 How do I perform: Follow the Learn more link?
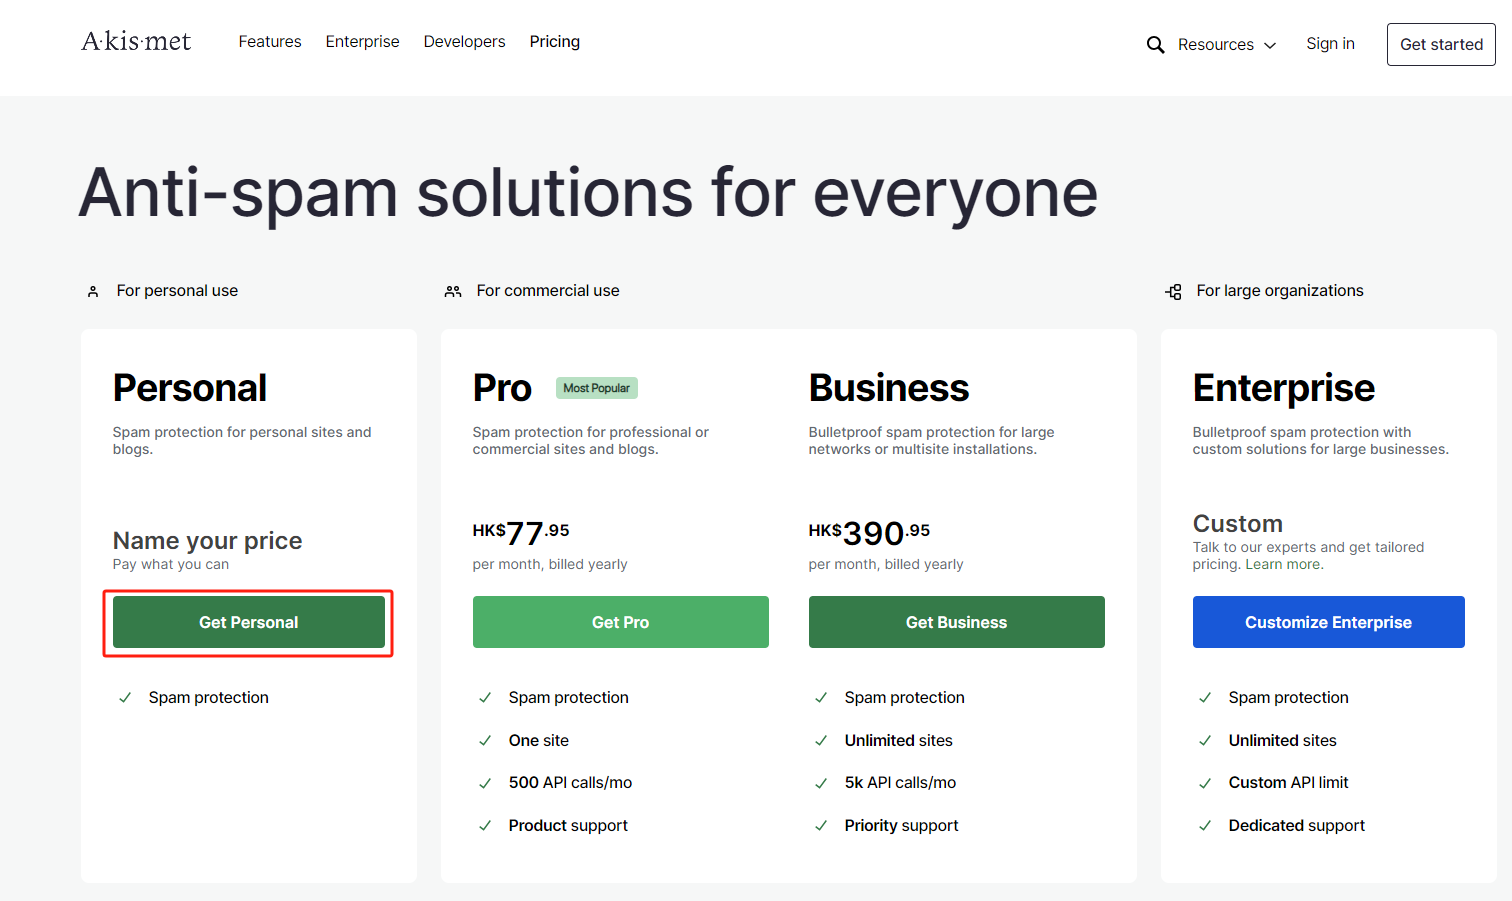(1284, 565)
